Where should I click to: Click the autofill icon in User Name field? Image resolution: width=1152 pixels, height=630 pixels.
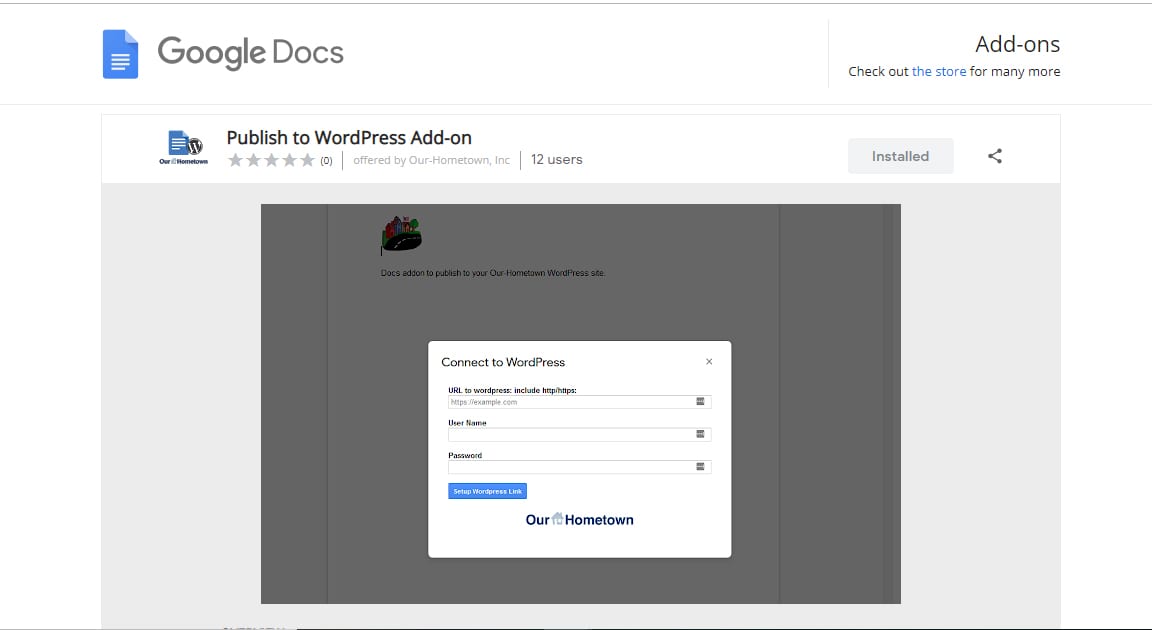point(700,434)
